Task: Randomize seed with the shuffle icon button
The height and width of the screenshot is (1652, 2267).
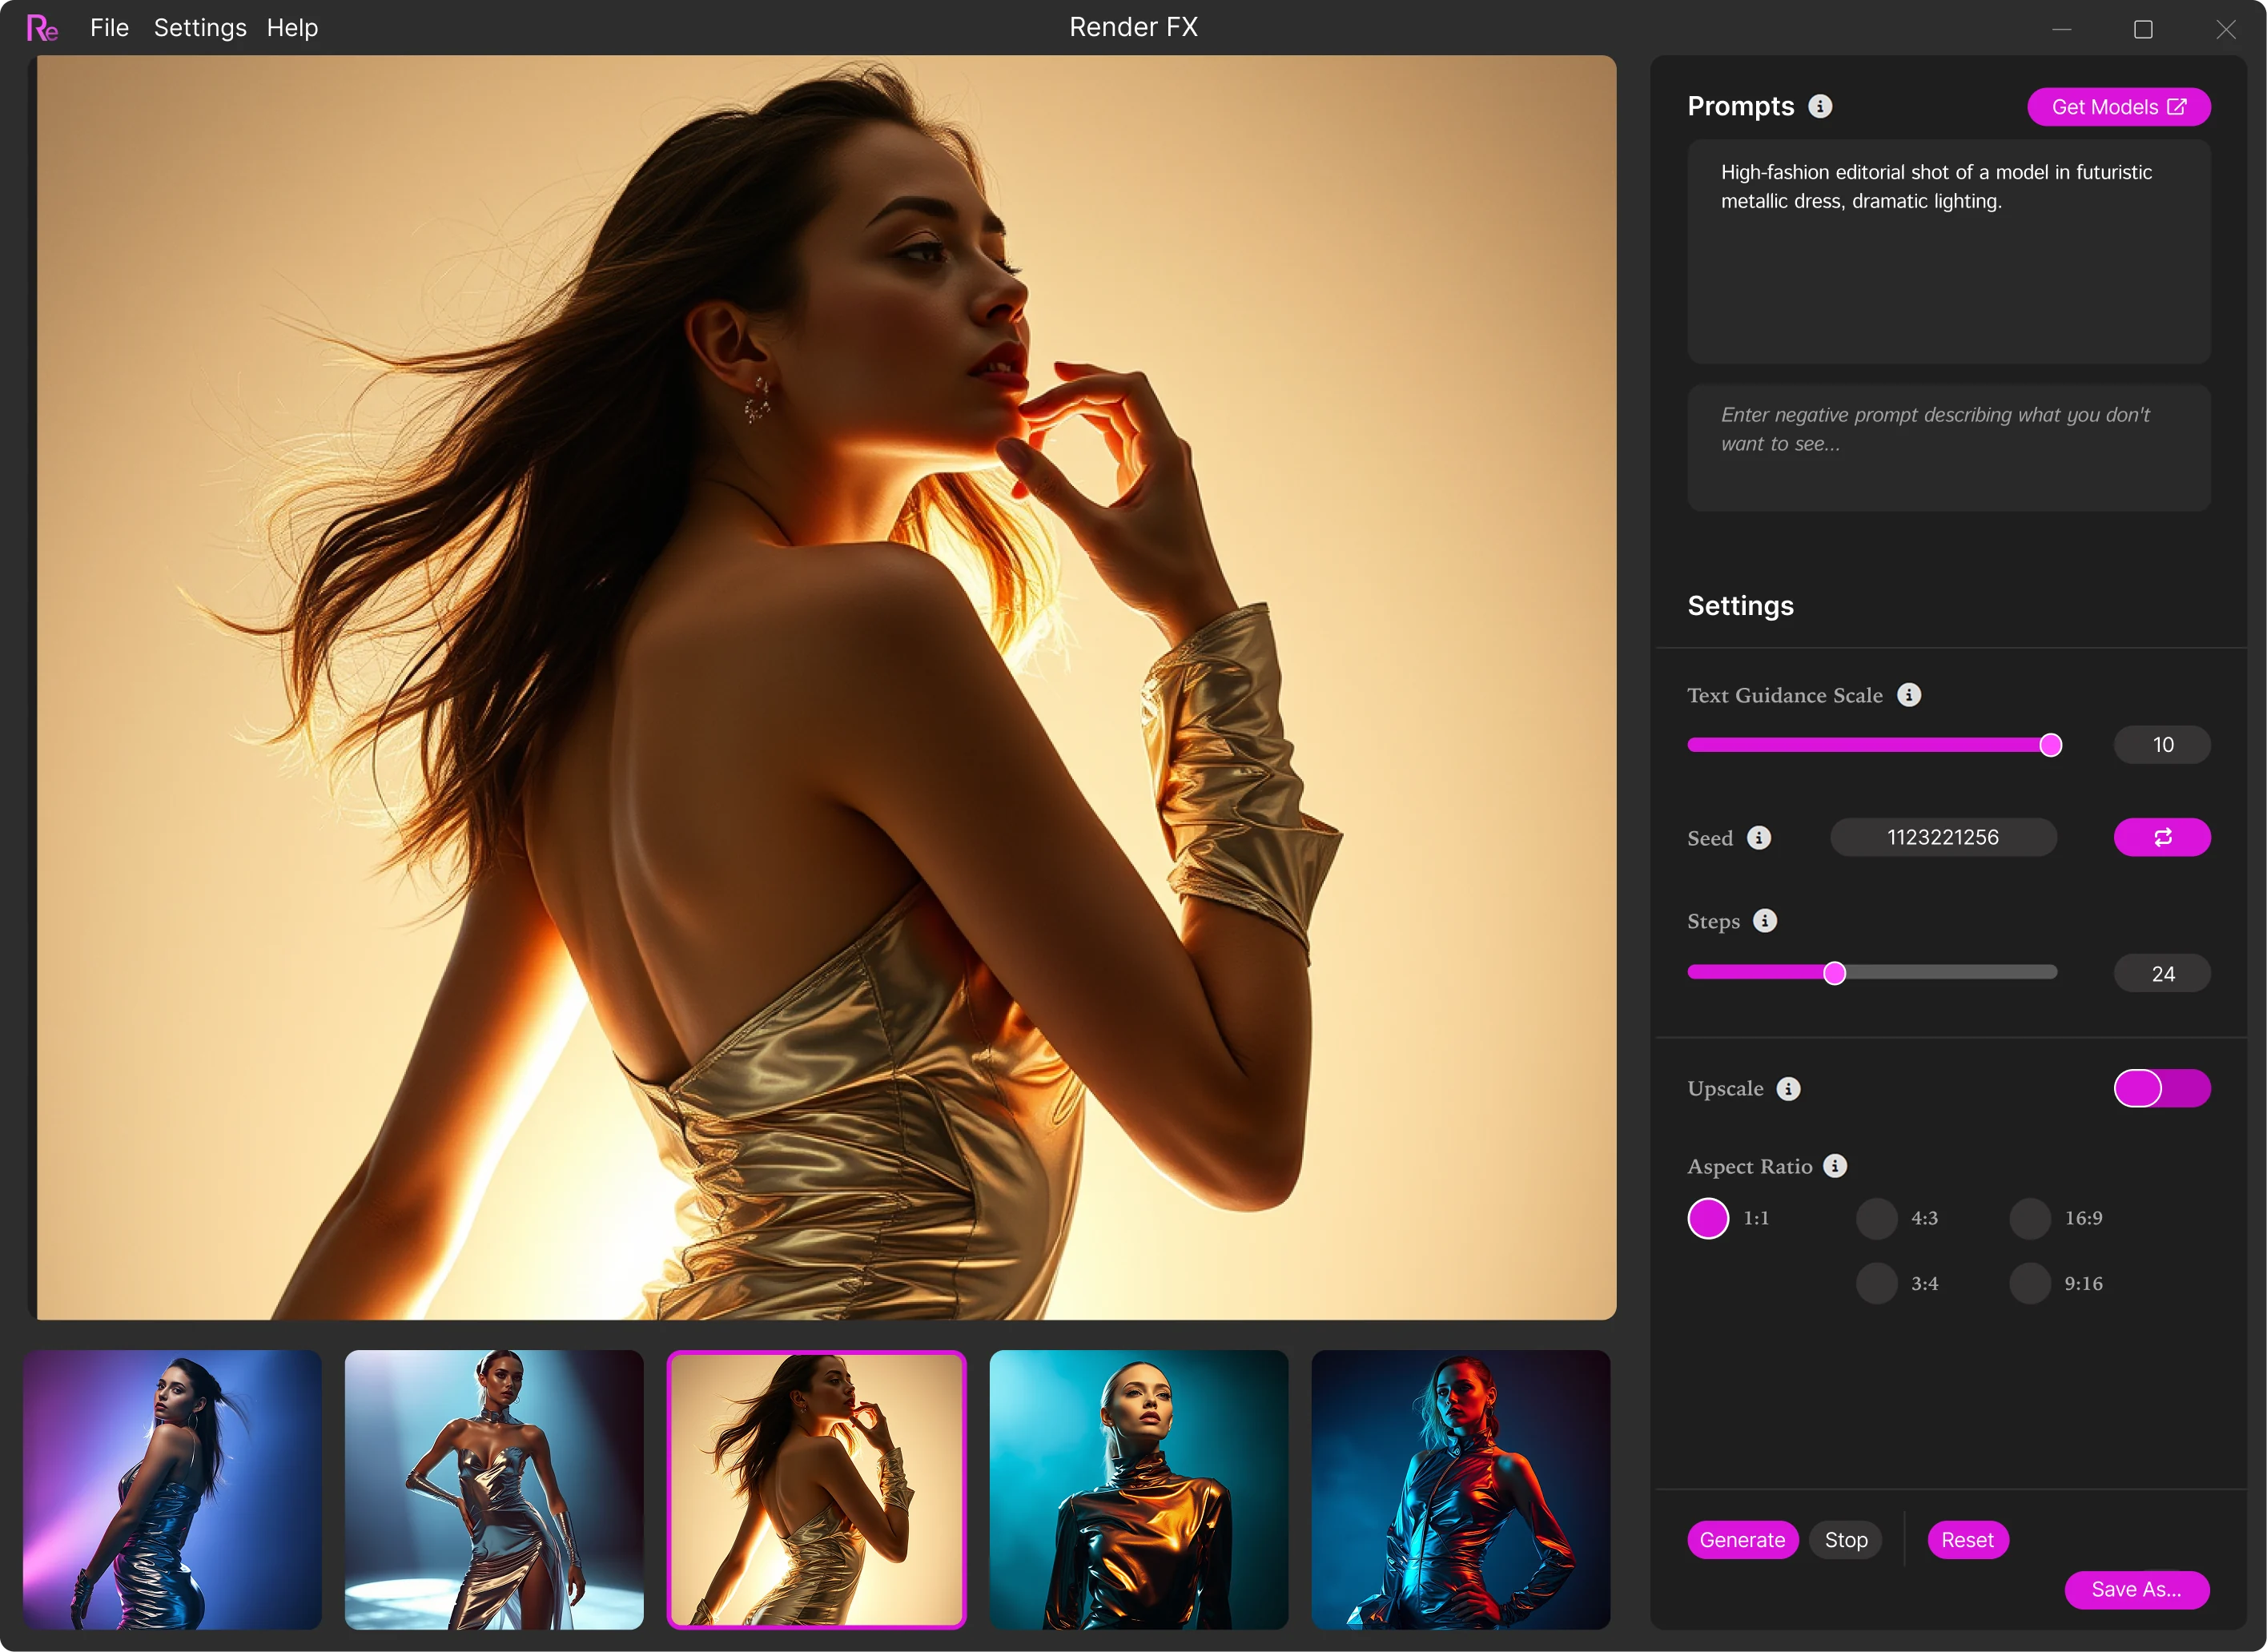Action: click(x=2161, y=838)
